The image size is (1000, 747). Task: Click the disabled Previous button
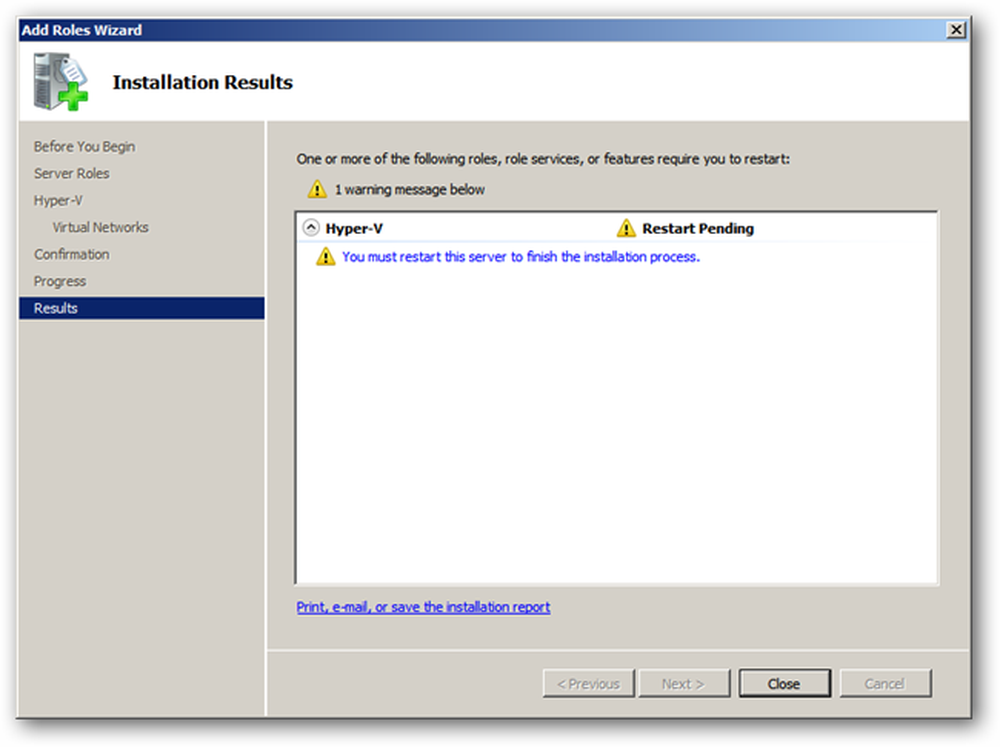589,683
